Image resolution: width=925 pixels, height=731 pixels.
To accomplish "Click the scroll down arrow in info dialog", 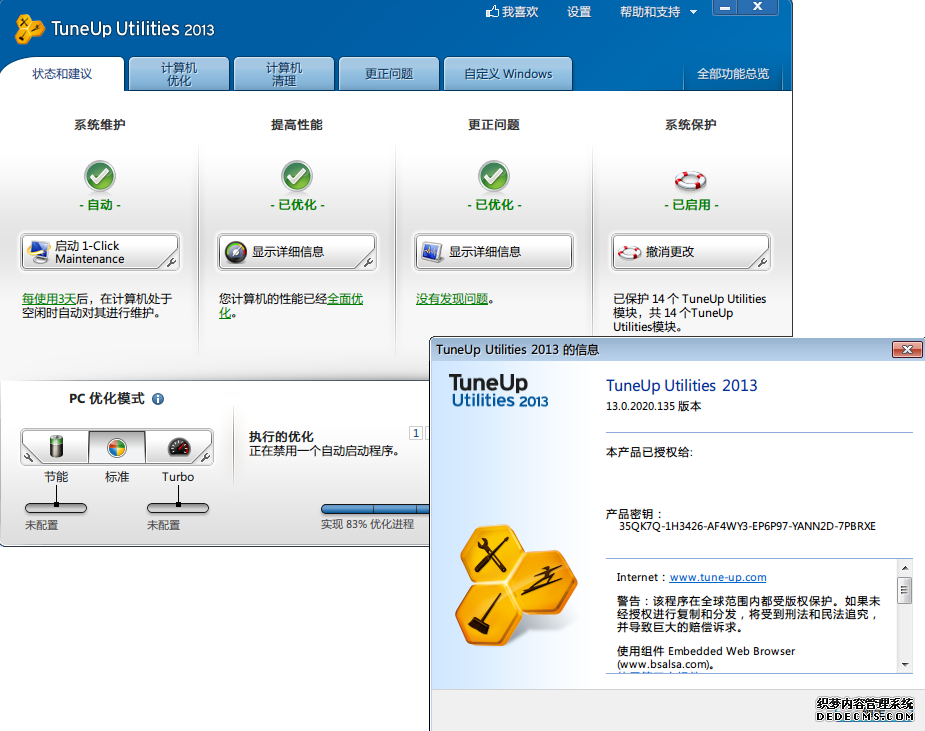I will 905,665.
